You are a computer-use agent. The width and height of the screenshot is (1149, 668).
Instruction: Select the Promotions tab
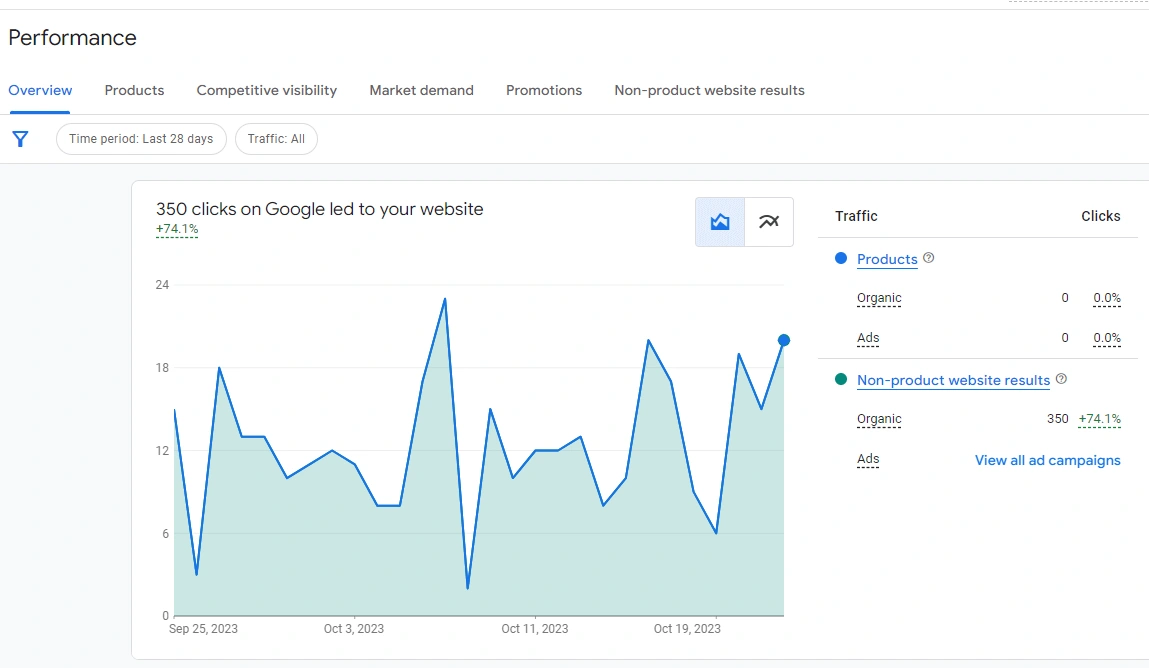point(544,90)
